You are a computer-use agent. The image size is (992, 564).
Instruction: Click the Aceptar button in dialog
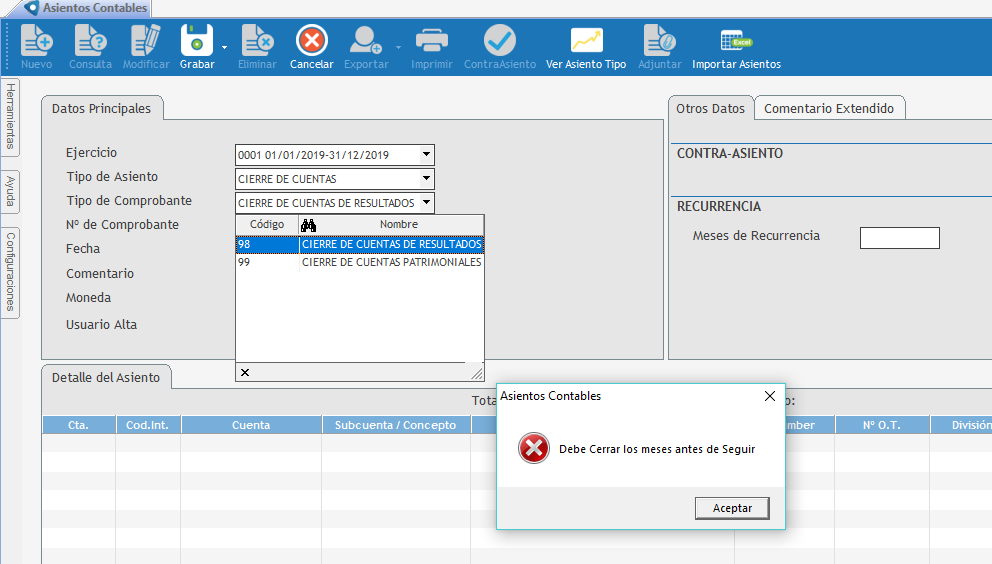point(732,508)
